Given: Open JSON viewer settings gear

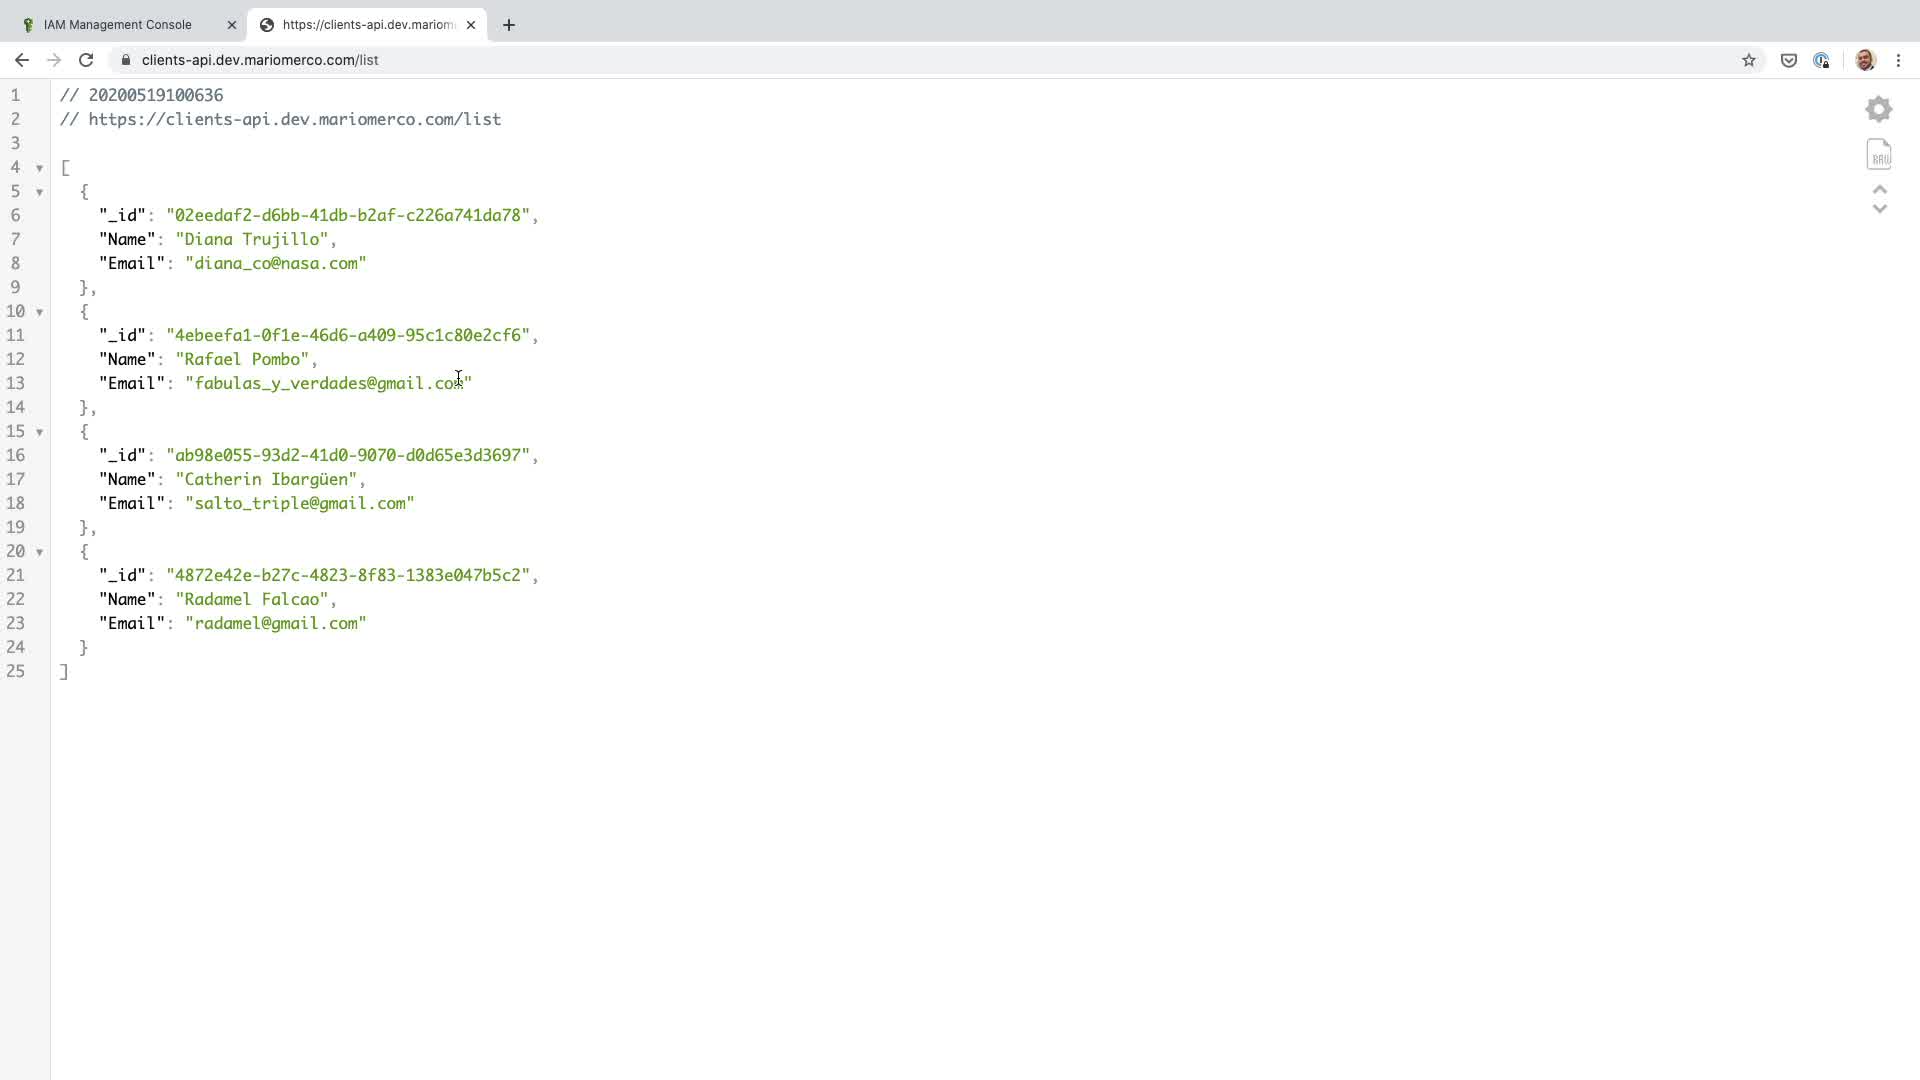Looking at the screenshot, I should pos(1879,109).
